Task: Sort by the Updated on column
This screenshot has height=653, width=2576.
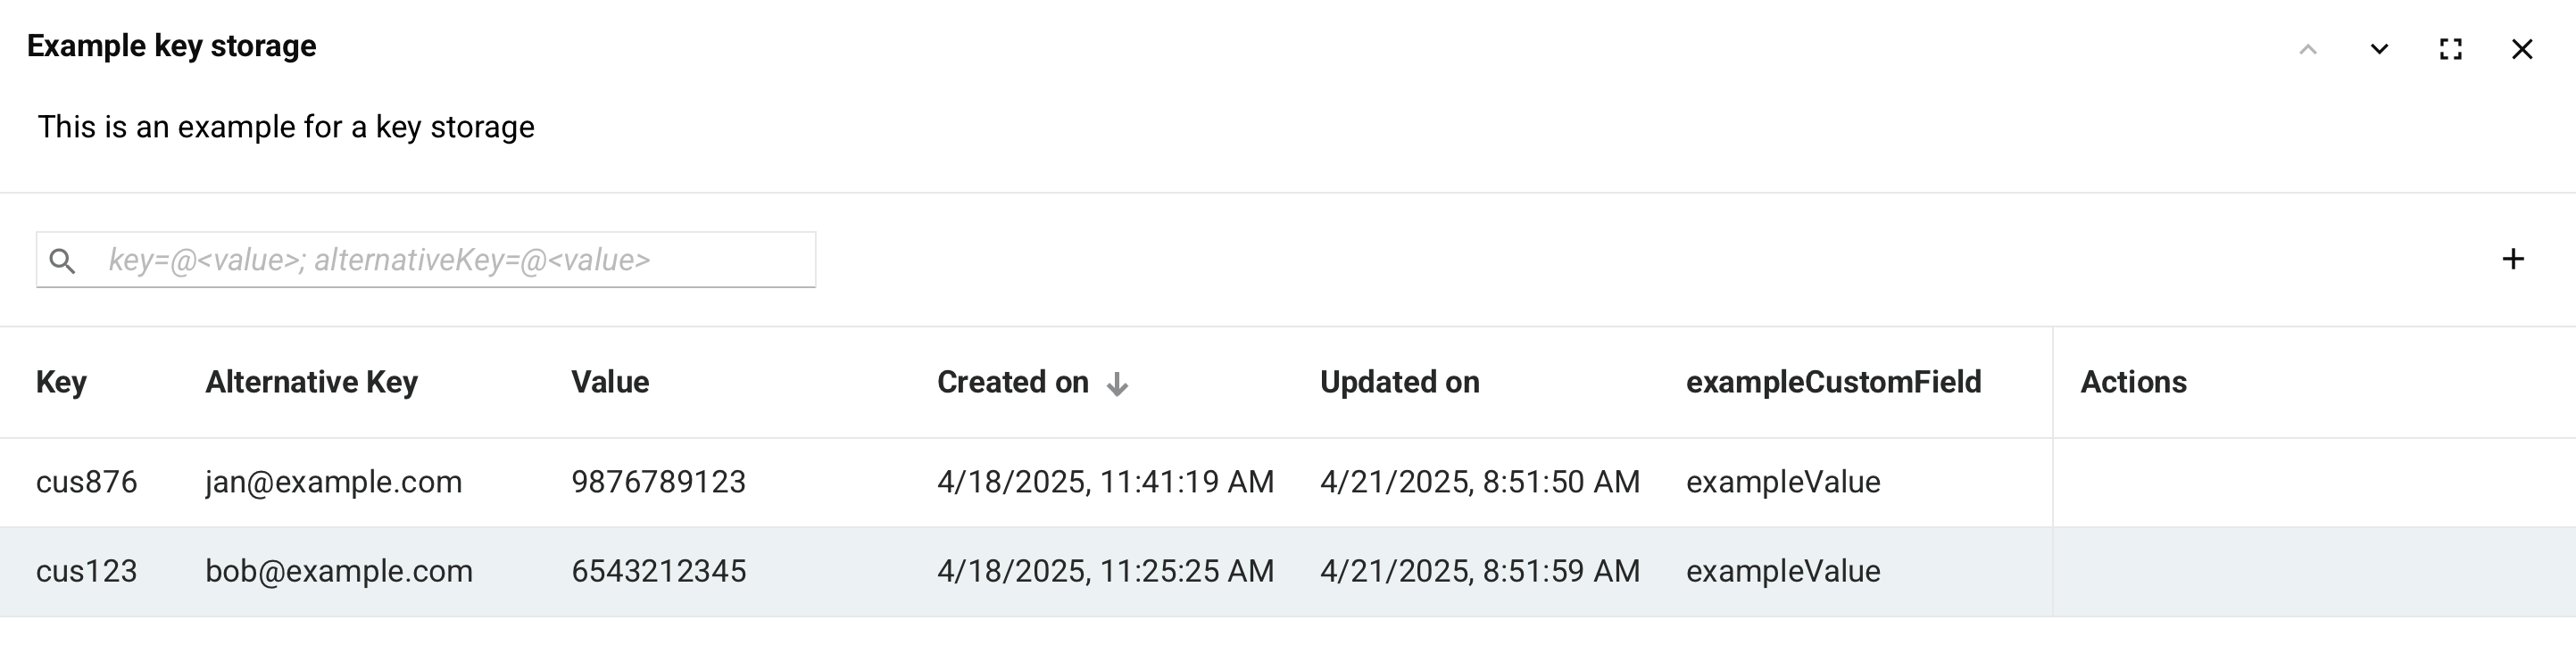Action: click(x=1399, y=382)
